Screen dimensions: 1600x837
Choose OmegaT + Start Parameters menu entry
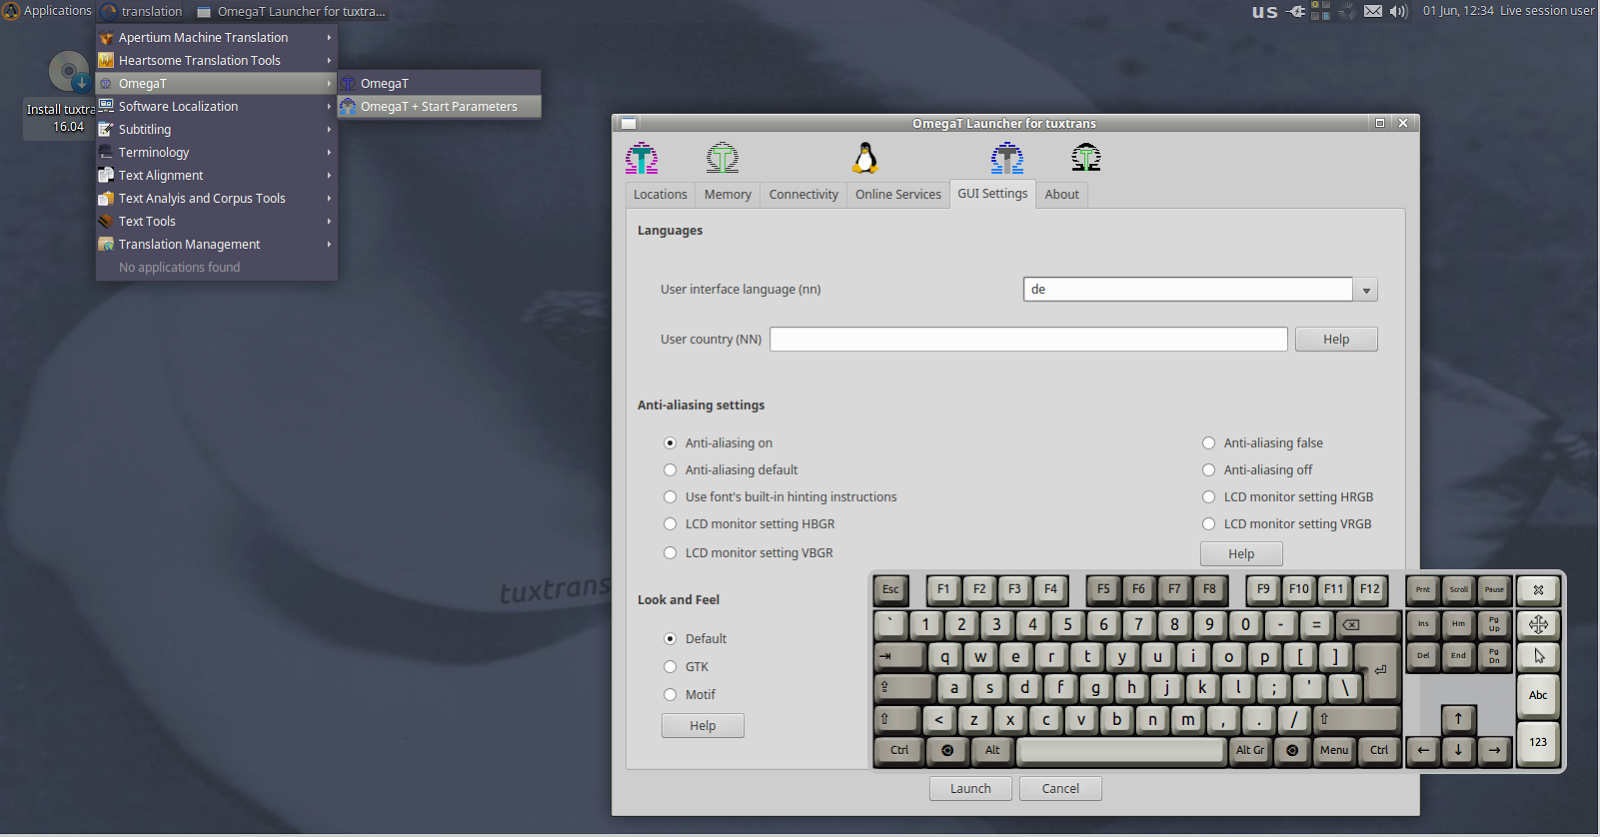439,107
